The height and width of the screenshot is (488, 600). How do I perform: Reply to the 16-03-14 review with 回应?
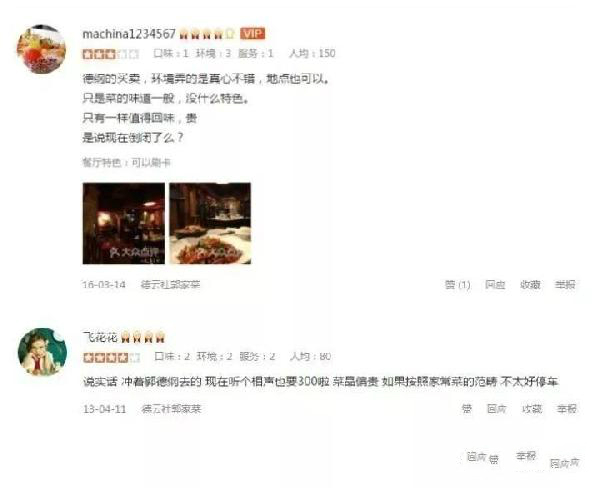[495, 285]
